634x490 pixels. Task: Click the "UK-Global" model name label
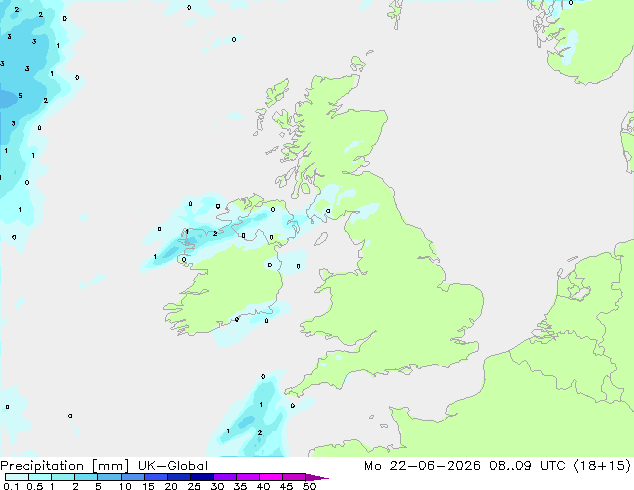(173, 466)
